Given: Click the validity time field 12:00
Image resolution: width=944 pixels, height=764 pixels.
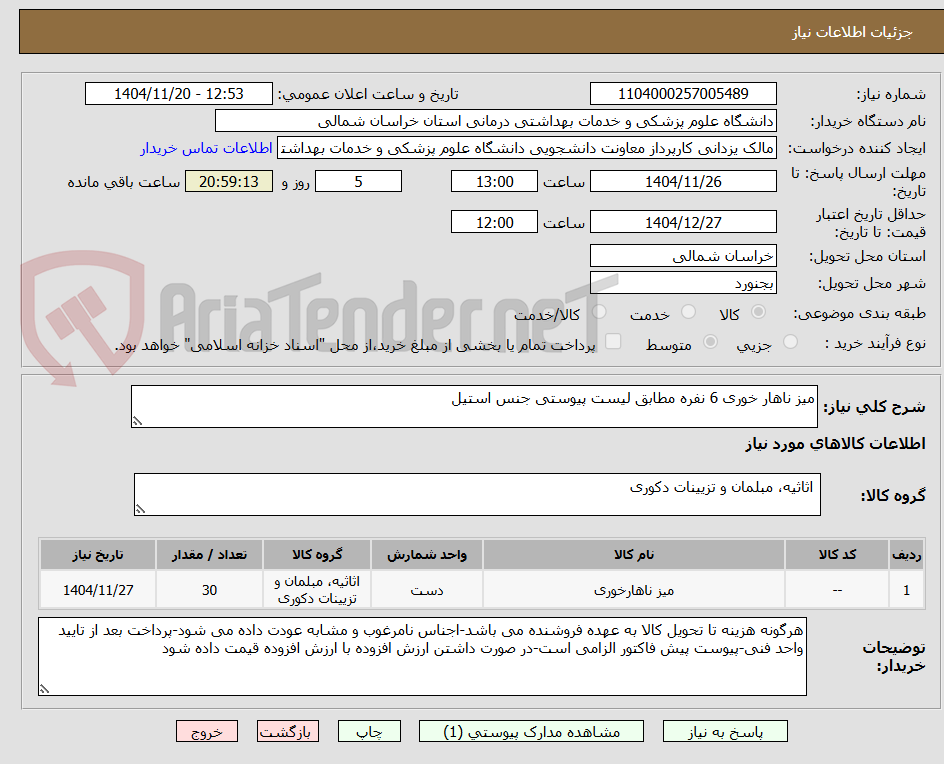Looking at the screenshot, I should point(494,222).
